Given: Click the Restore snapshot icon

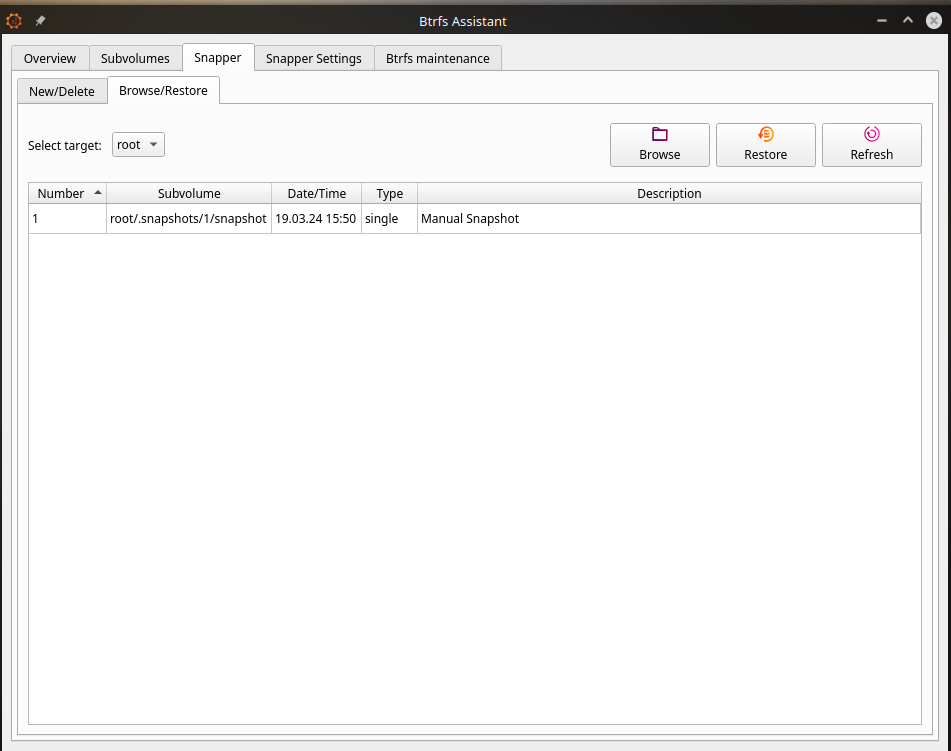Looking at the screenshot, I should click(x=765, y=144).
